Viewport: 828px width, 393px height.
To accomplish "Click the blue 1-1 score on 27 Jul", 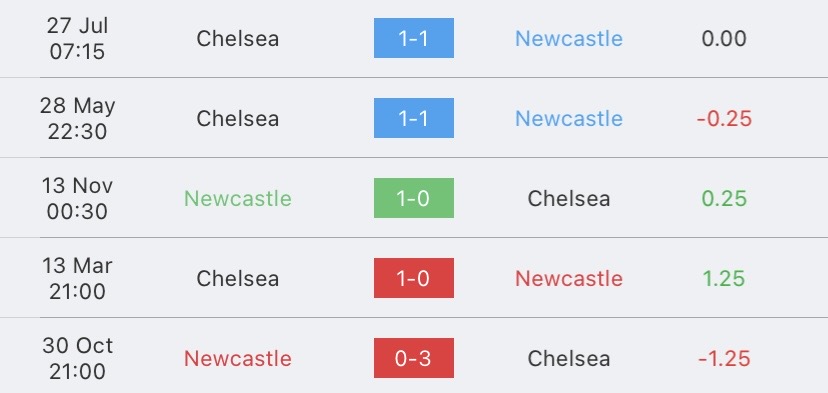I will (413, 38).
